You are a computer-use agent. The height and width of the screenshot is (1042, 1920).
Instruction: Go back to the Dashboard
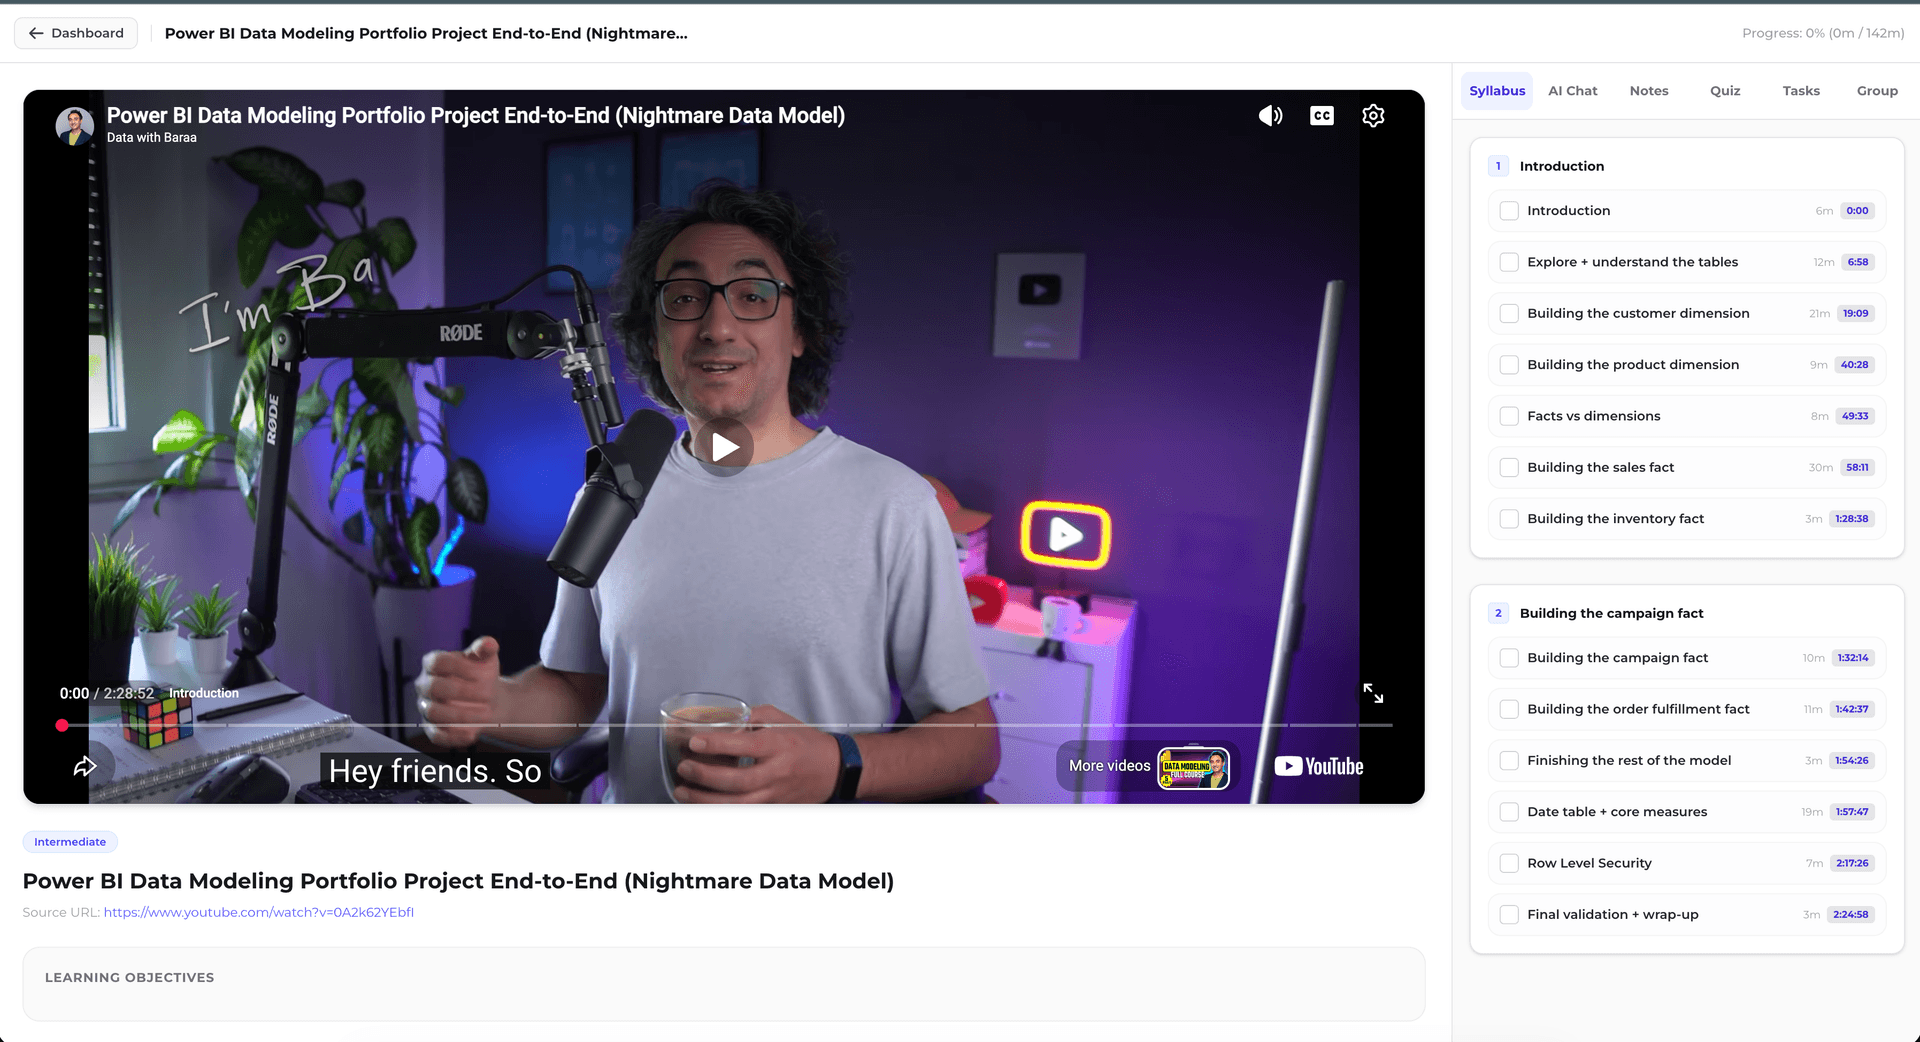76,33
